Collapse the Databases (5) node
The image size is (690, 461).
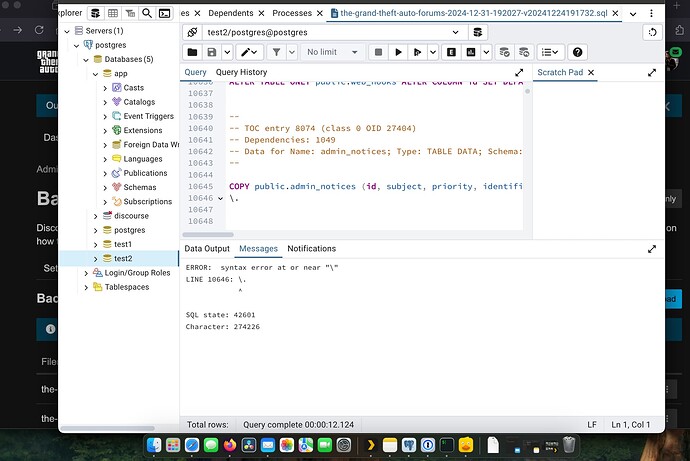tap(86, 60)
